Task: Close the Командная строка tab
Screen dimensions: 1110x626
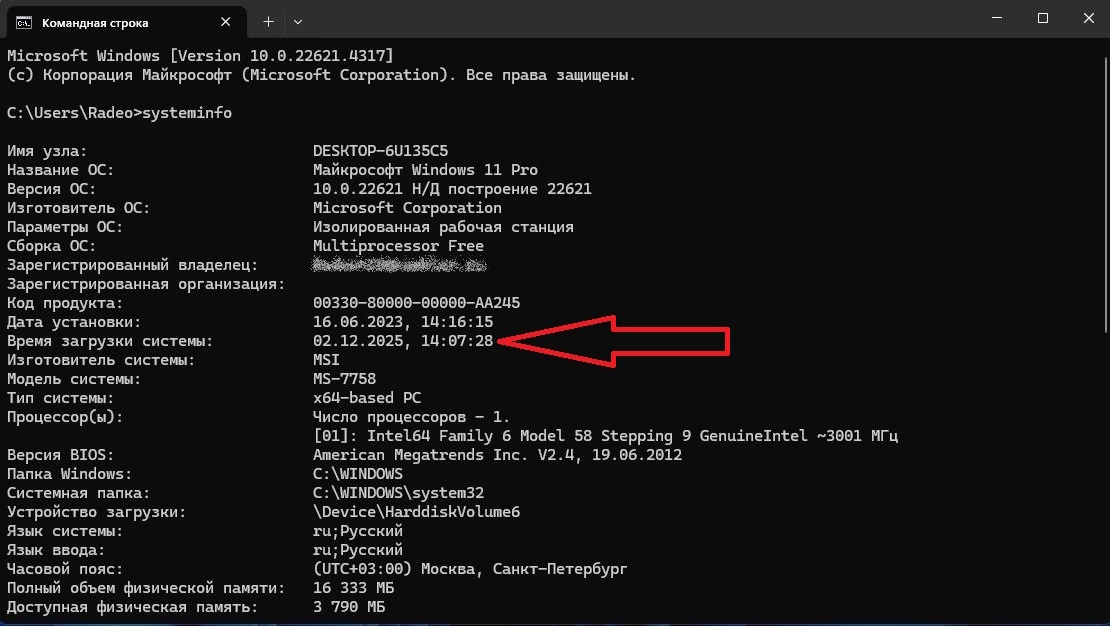Action: (x=229, y=21)
